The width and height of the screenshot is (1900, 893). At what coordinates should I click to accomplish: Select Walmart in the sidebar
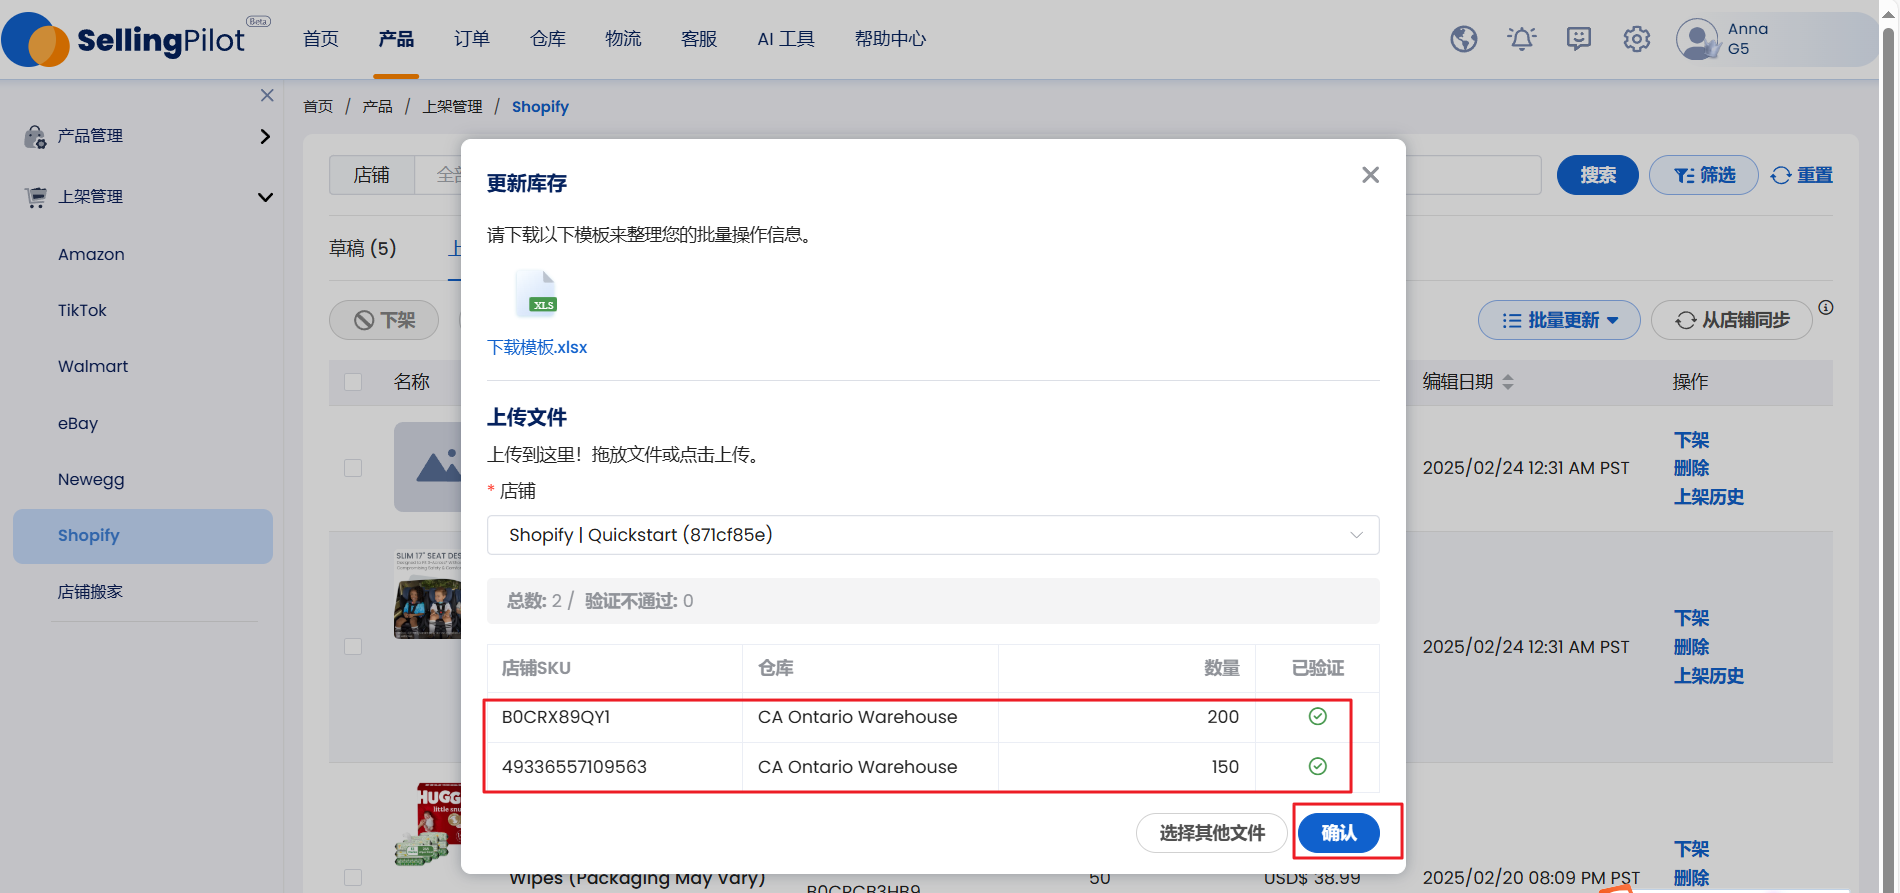pyautogui.click(x=93, y=366)
